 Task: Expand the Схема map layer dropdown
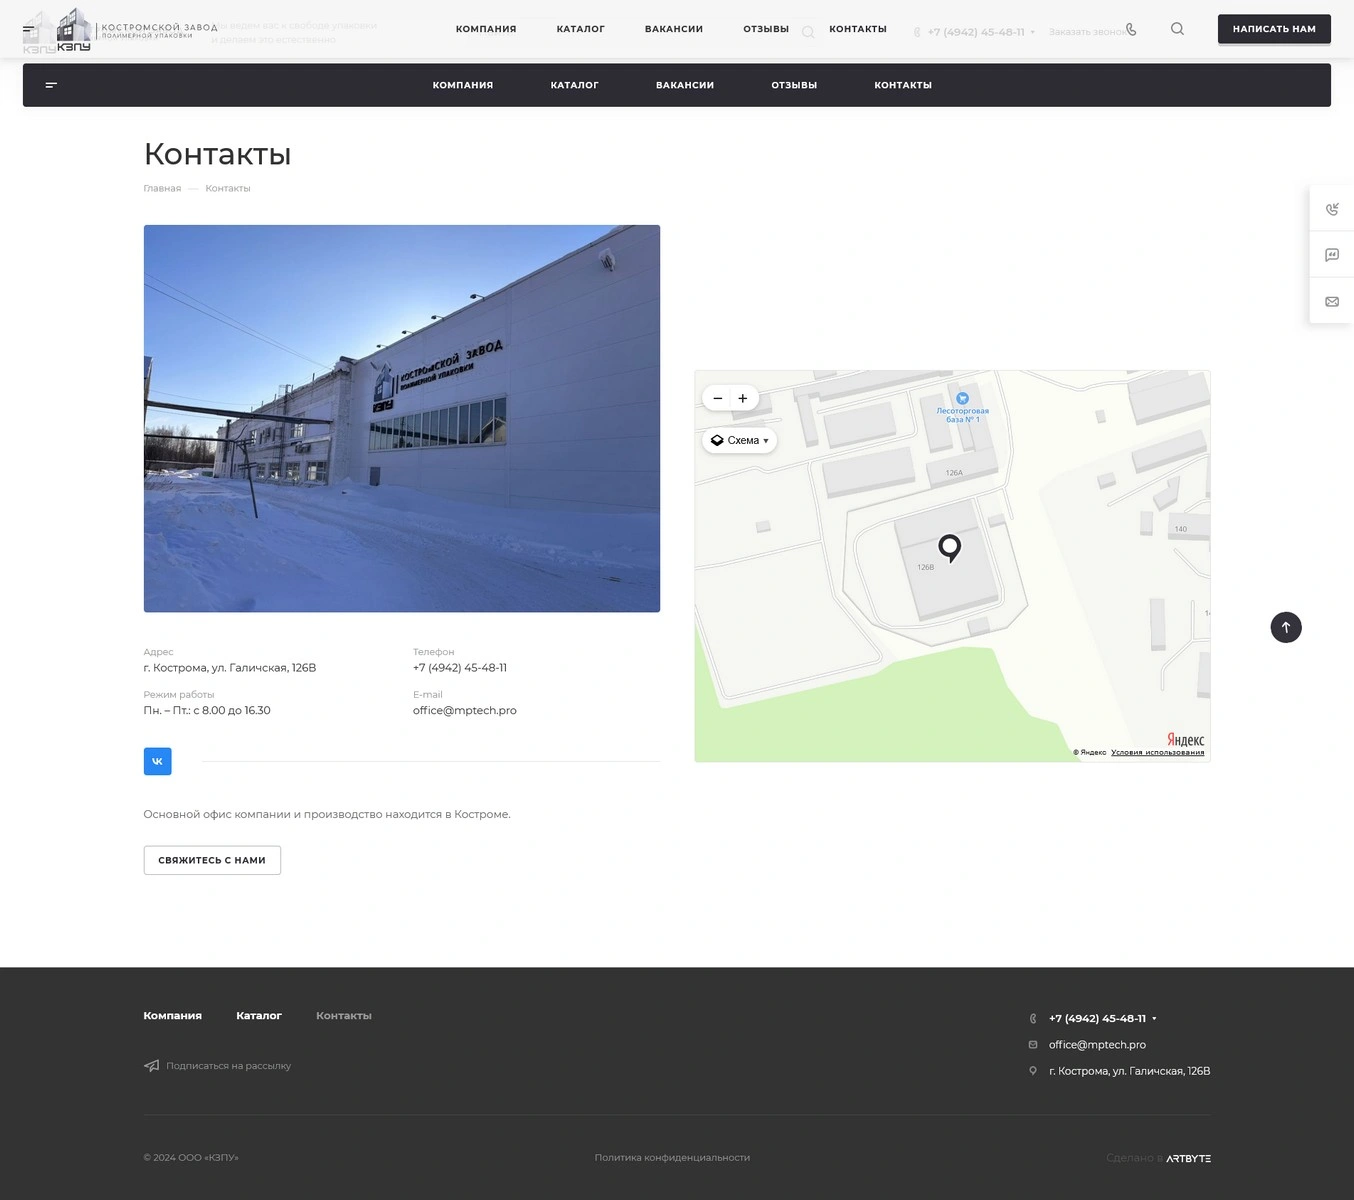click(739, 440)
